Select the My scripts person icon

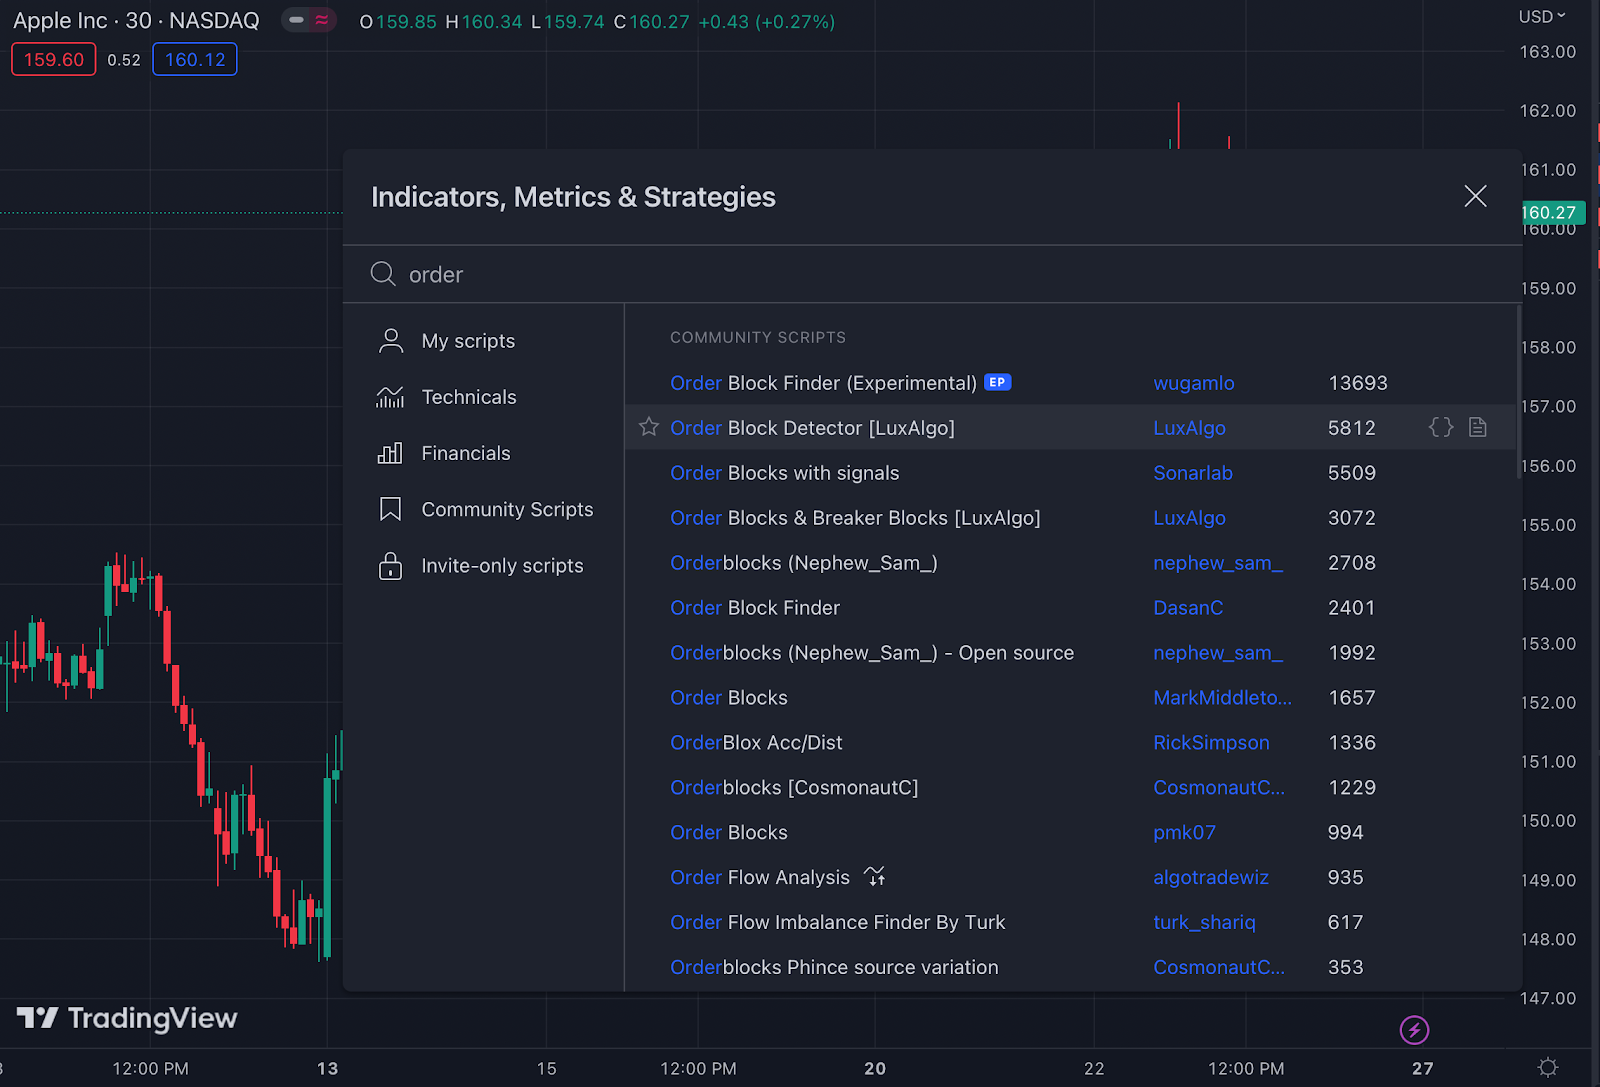[390, 340]
